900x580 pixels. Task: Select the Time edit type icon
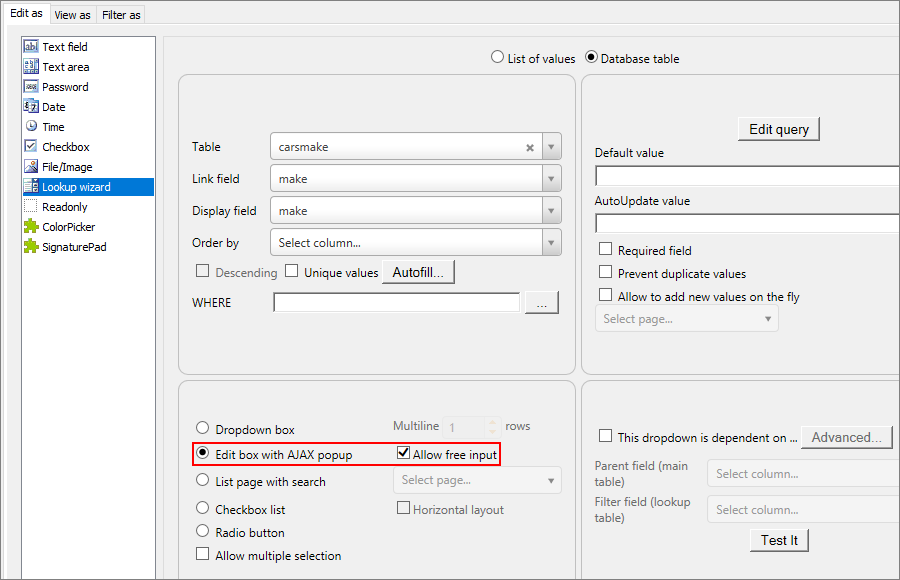[31, 126]
